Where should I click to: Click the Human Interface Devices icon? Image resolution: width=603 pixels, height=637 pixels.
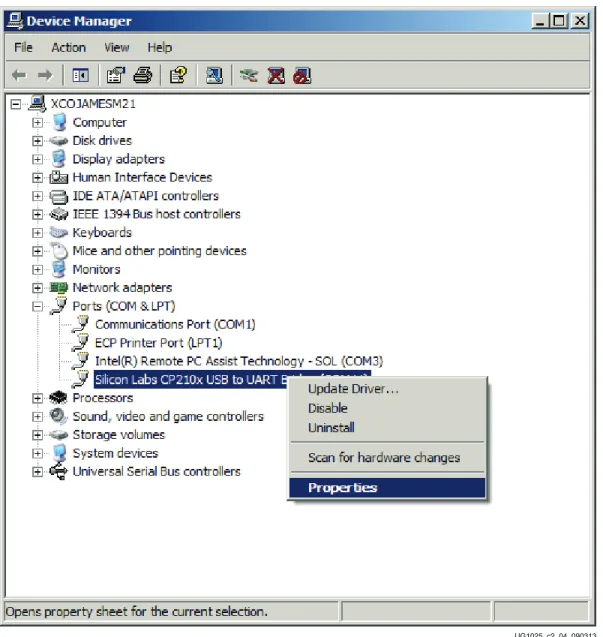point(59,177)
